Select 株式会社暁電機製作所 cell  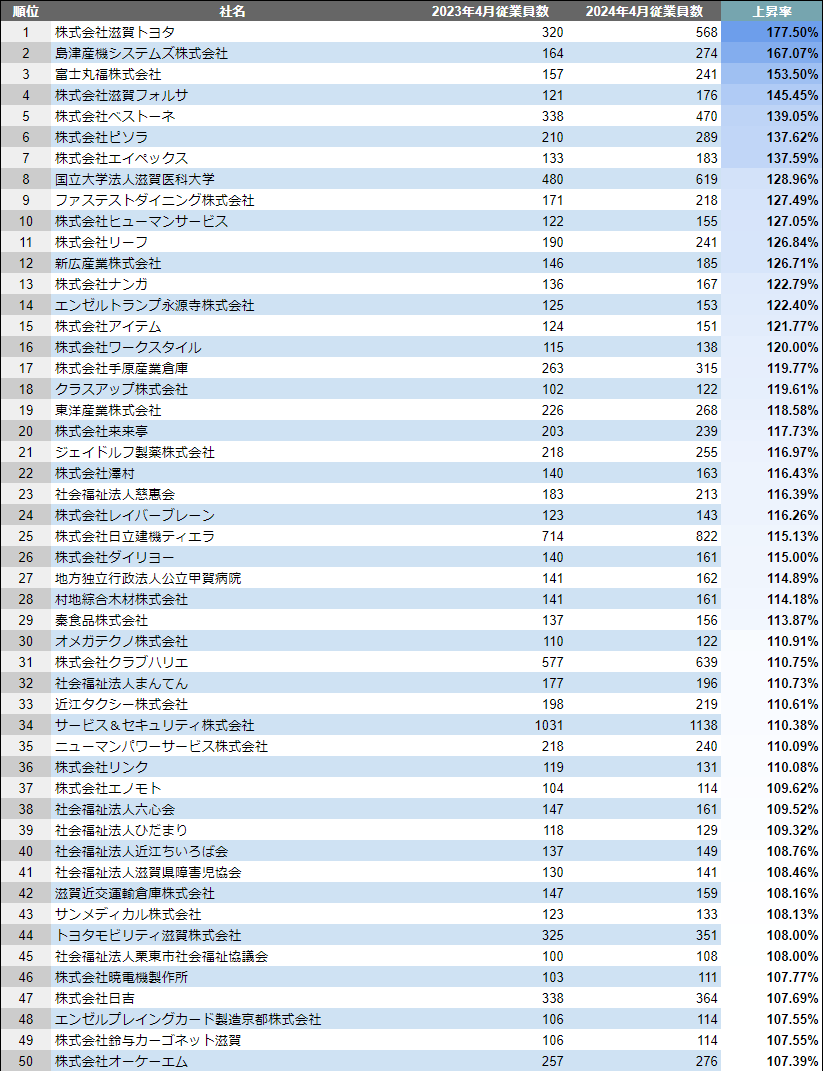[233, 977]
